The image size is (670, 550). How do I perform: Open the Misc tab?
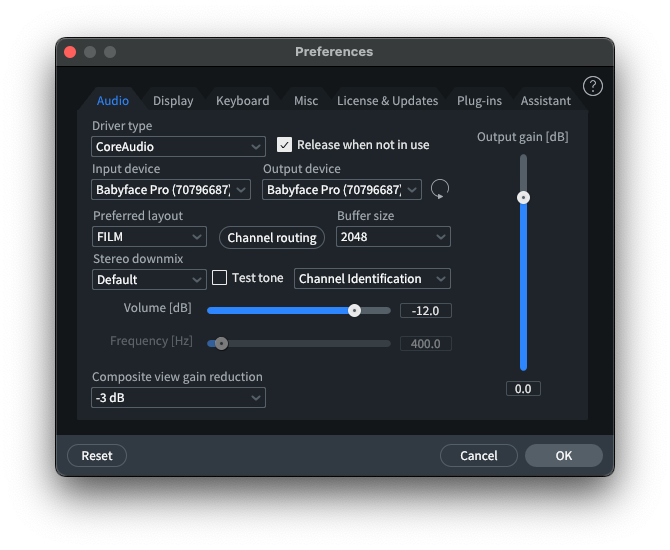[306, 101]
